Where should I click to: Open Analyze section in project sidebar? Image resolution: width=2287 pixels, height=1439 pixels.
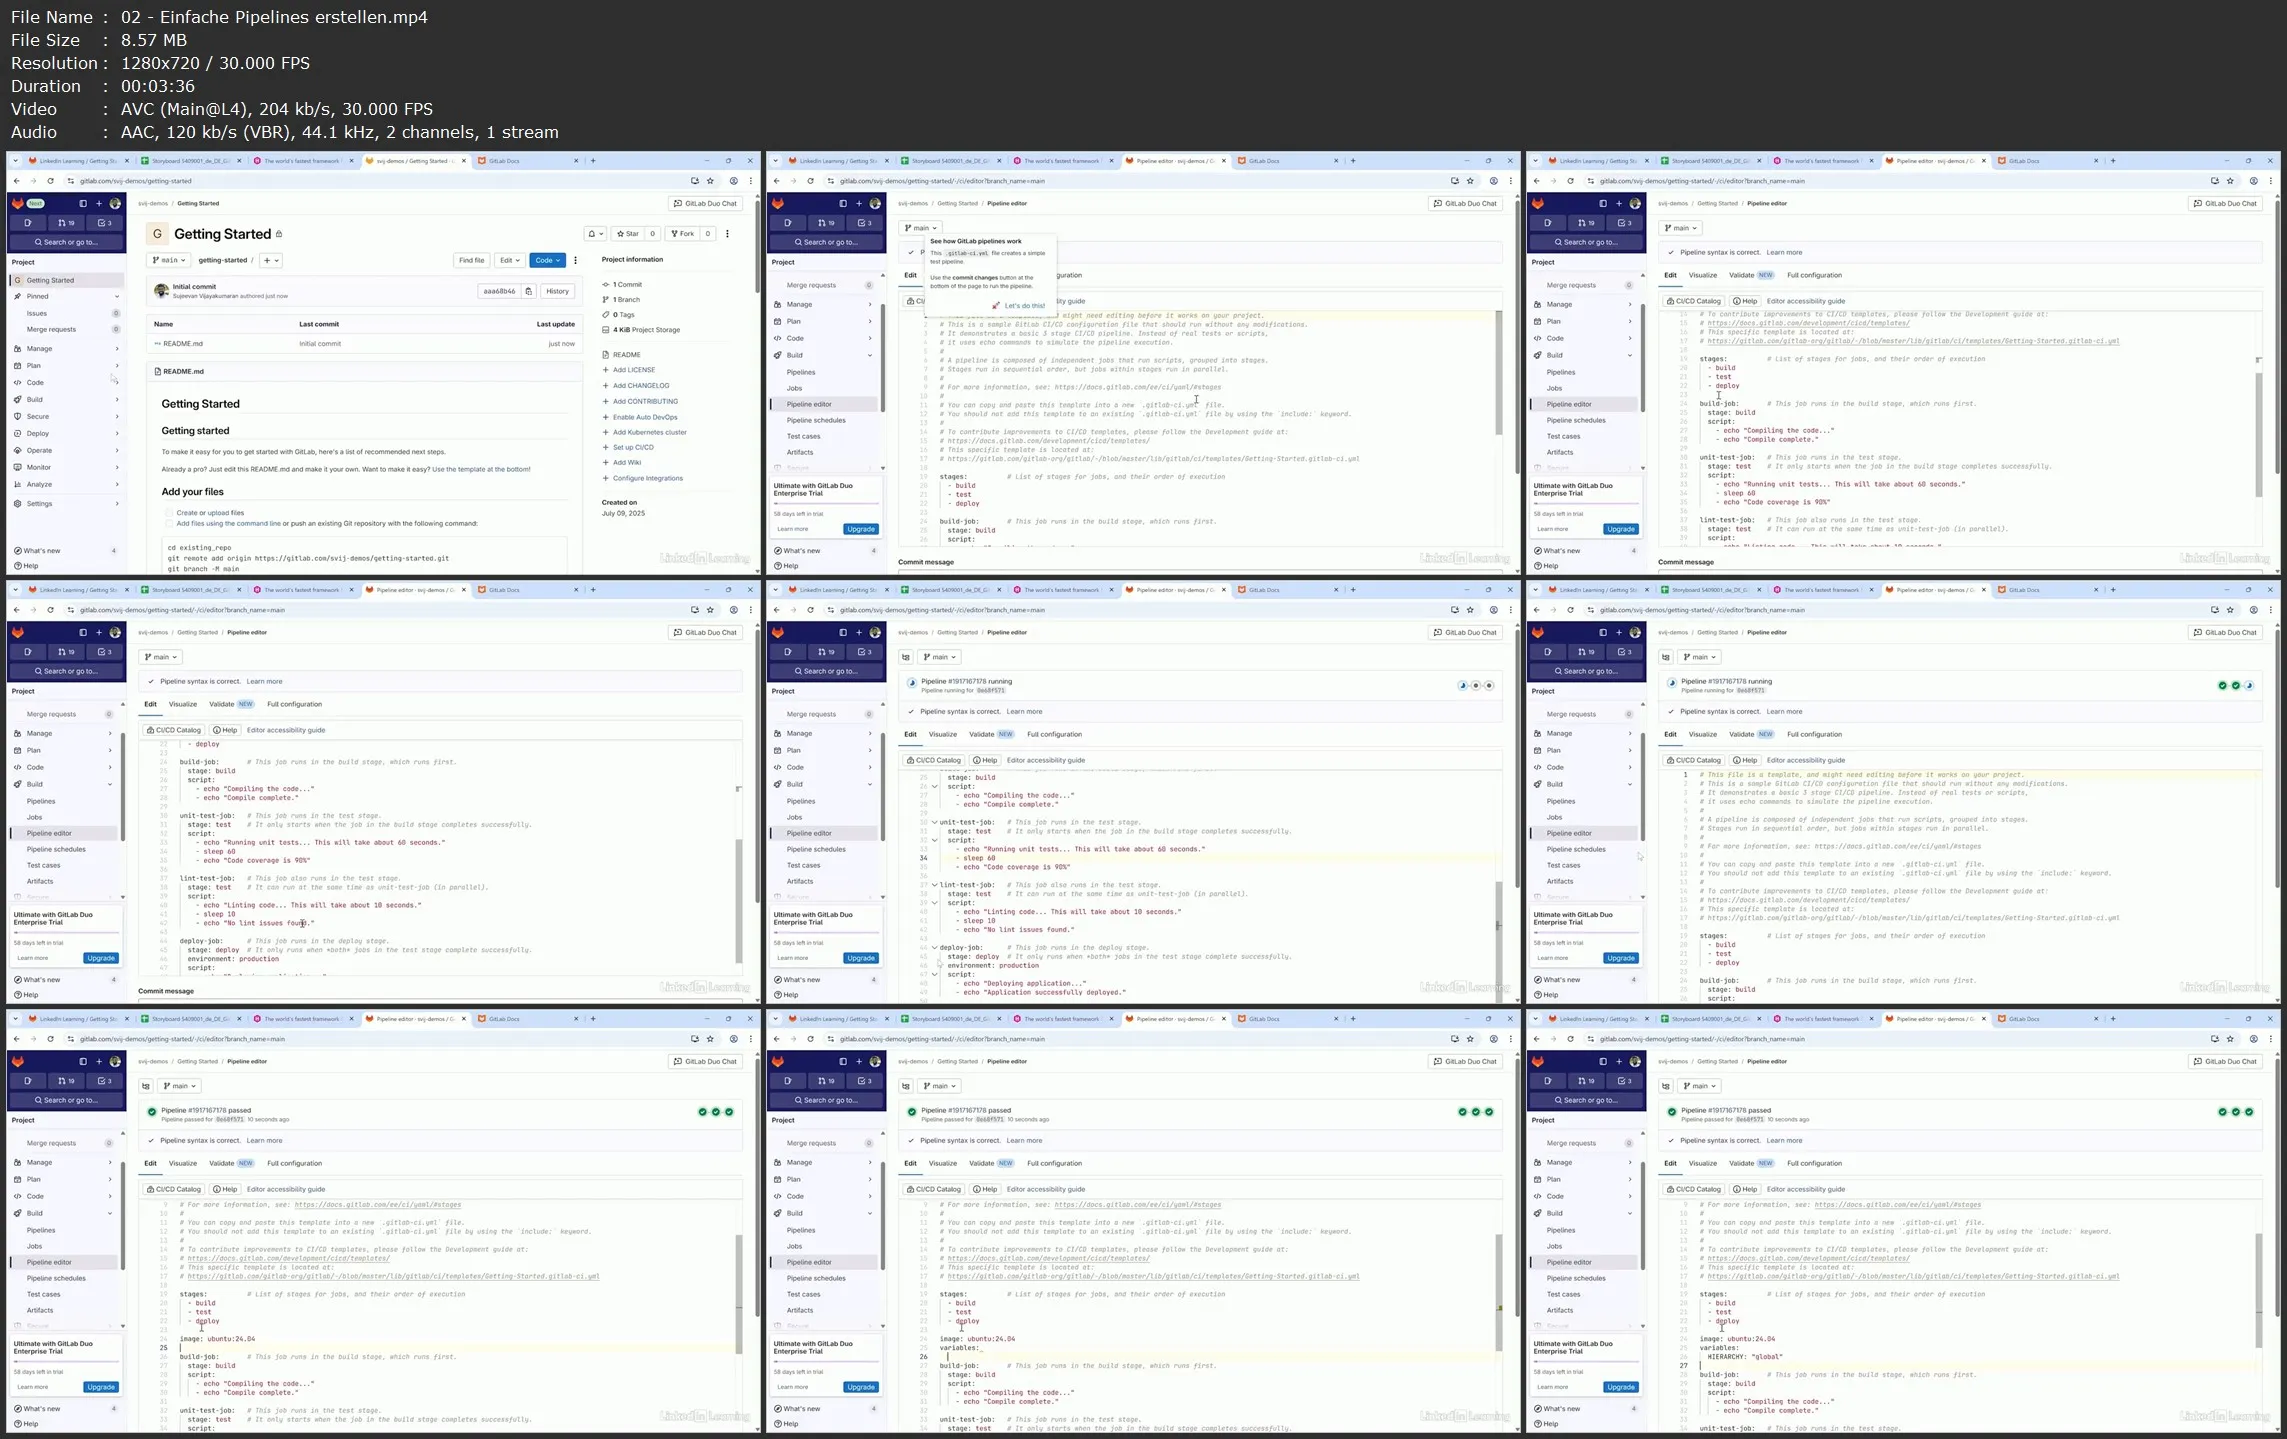click(x=39, y=484)
